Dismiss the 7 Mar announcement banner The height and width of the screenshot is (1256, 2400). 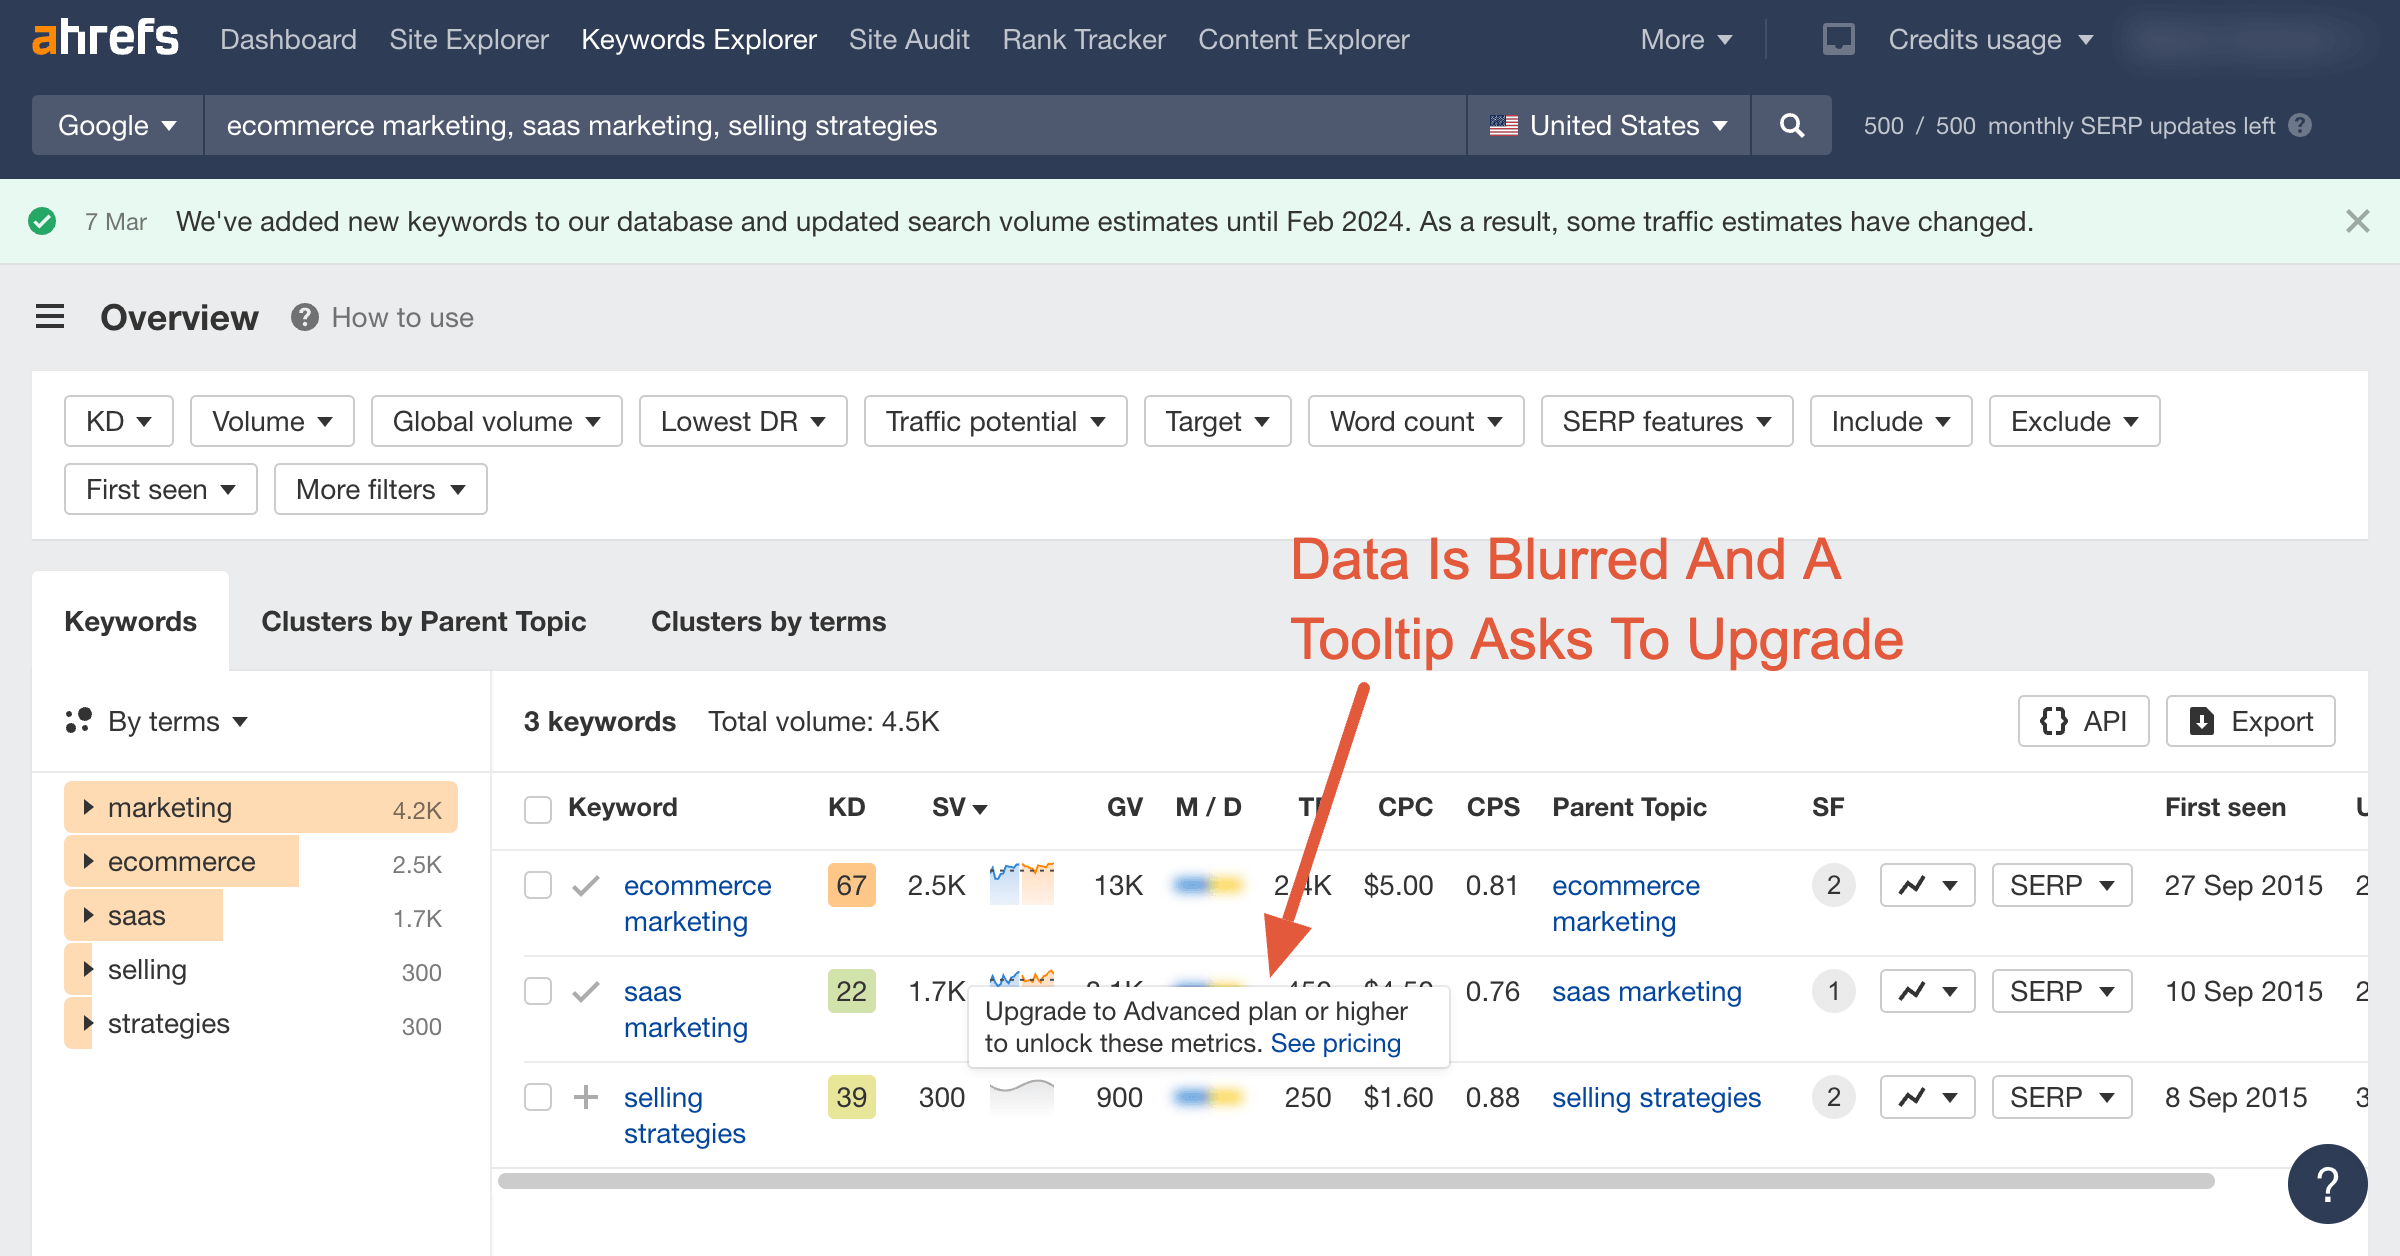(x=2357, y=221)
